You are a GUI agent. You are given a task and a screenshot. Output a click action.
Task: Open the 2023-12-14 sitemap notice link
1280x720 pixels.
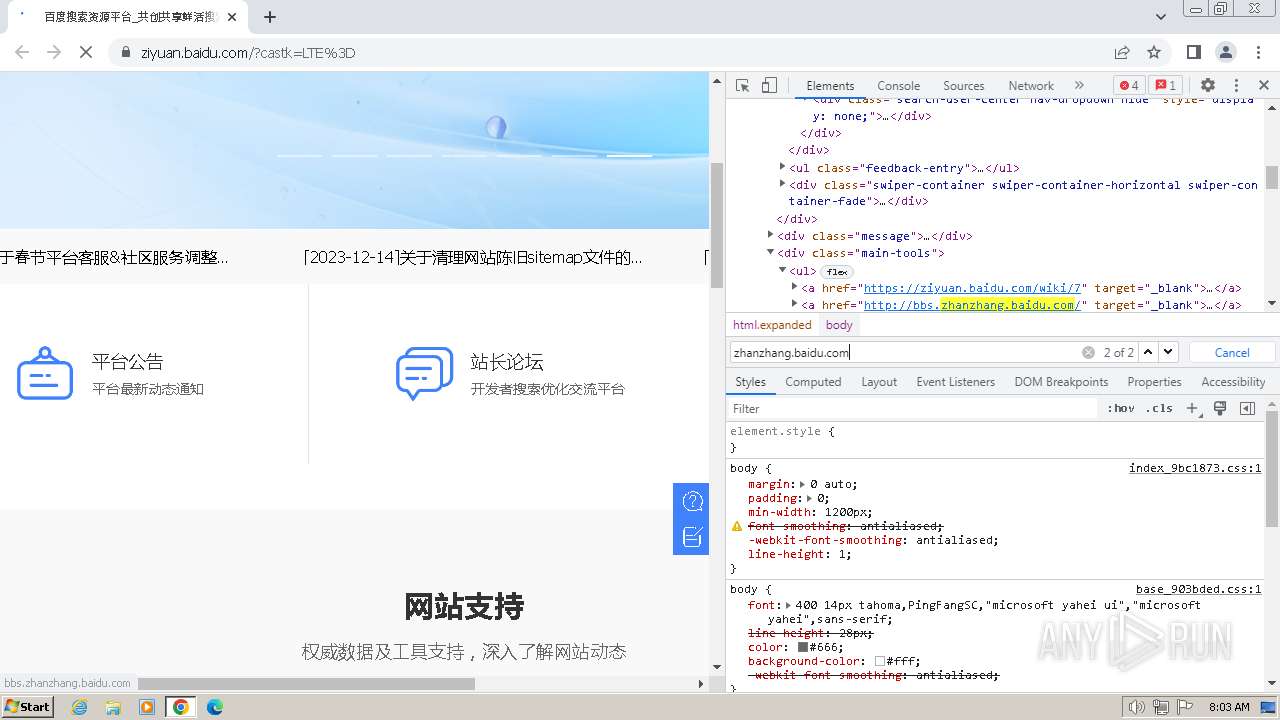coord(472,258)
